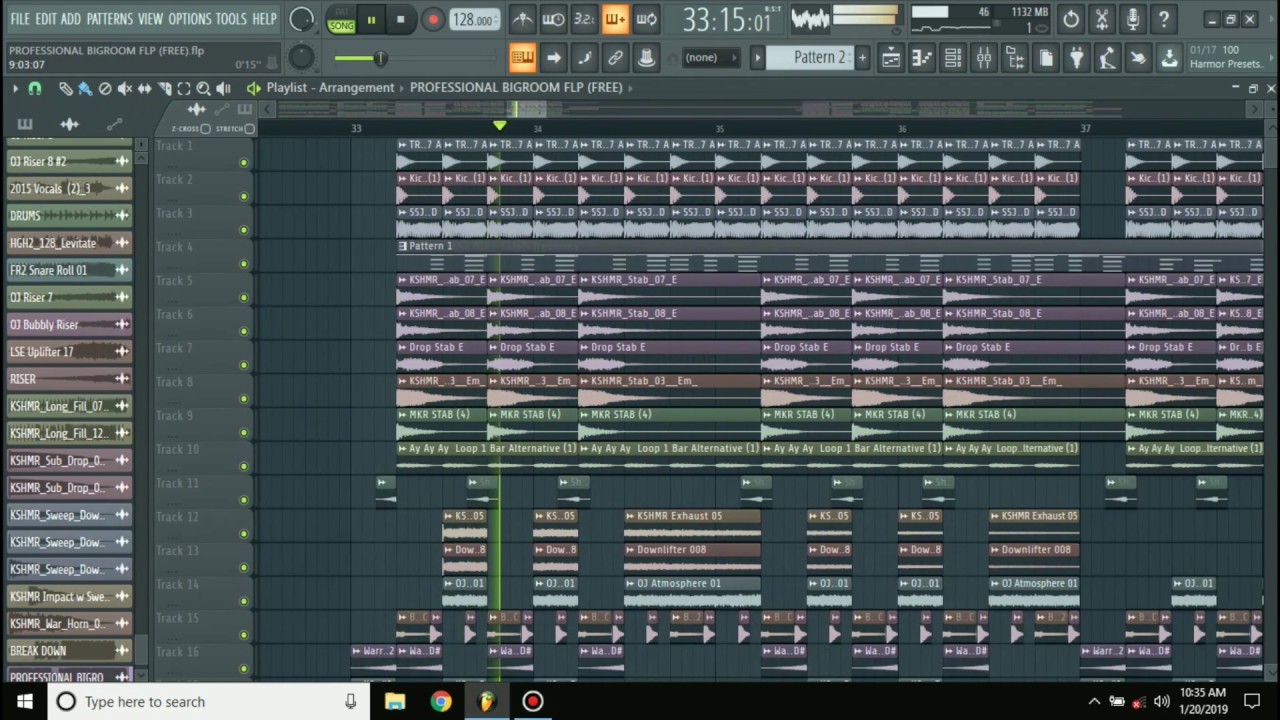Image resolution: width=1280 pixels, height=720 pixels.
Task: Toggle the STRETCH checkbox
Action: 249,129
